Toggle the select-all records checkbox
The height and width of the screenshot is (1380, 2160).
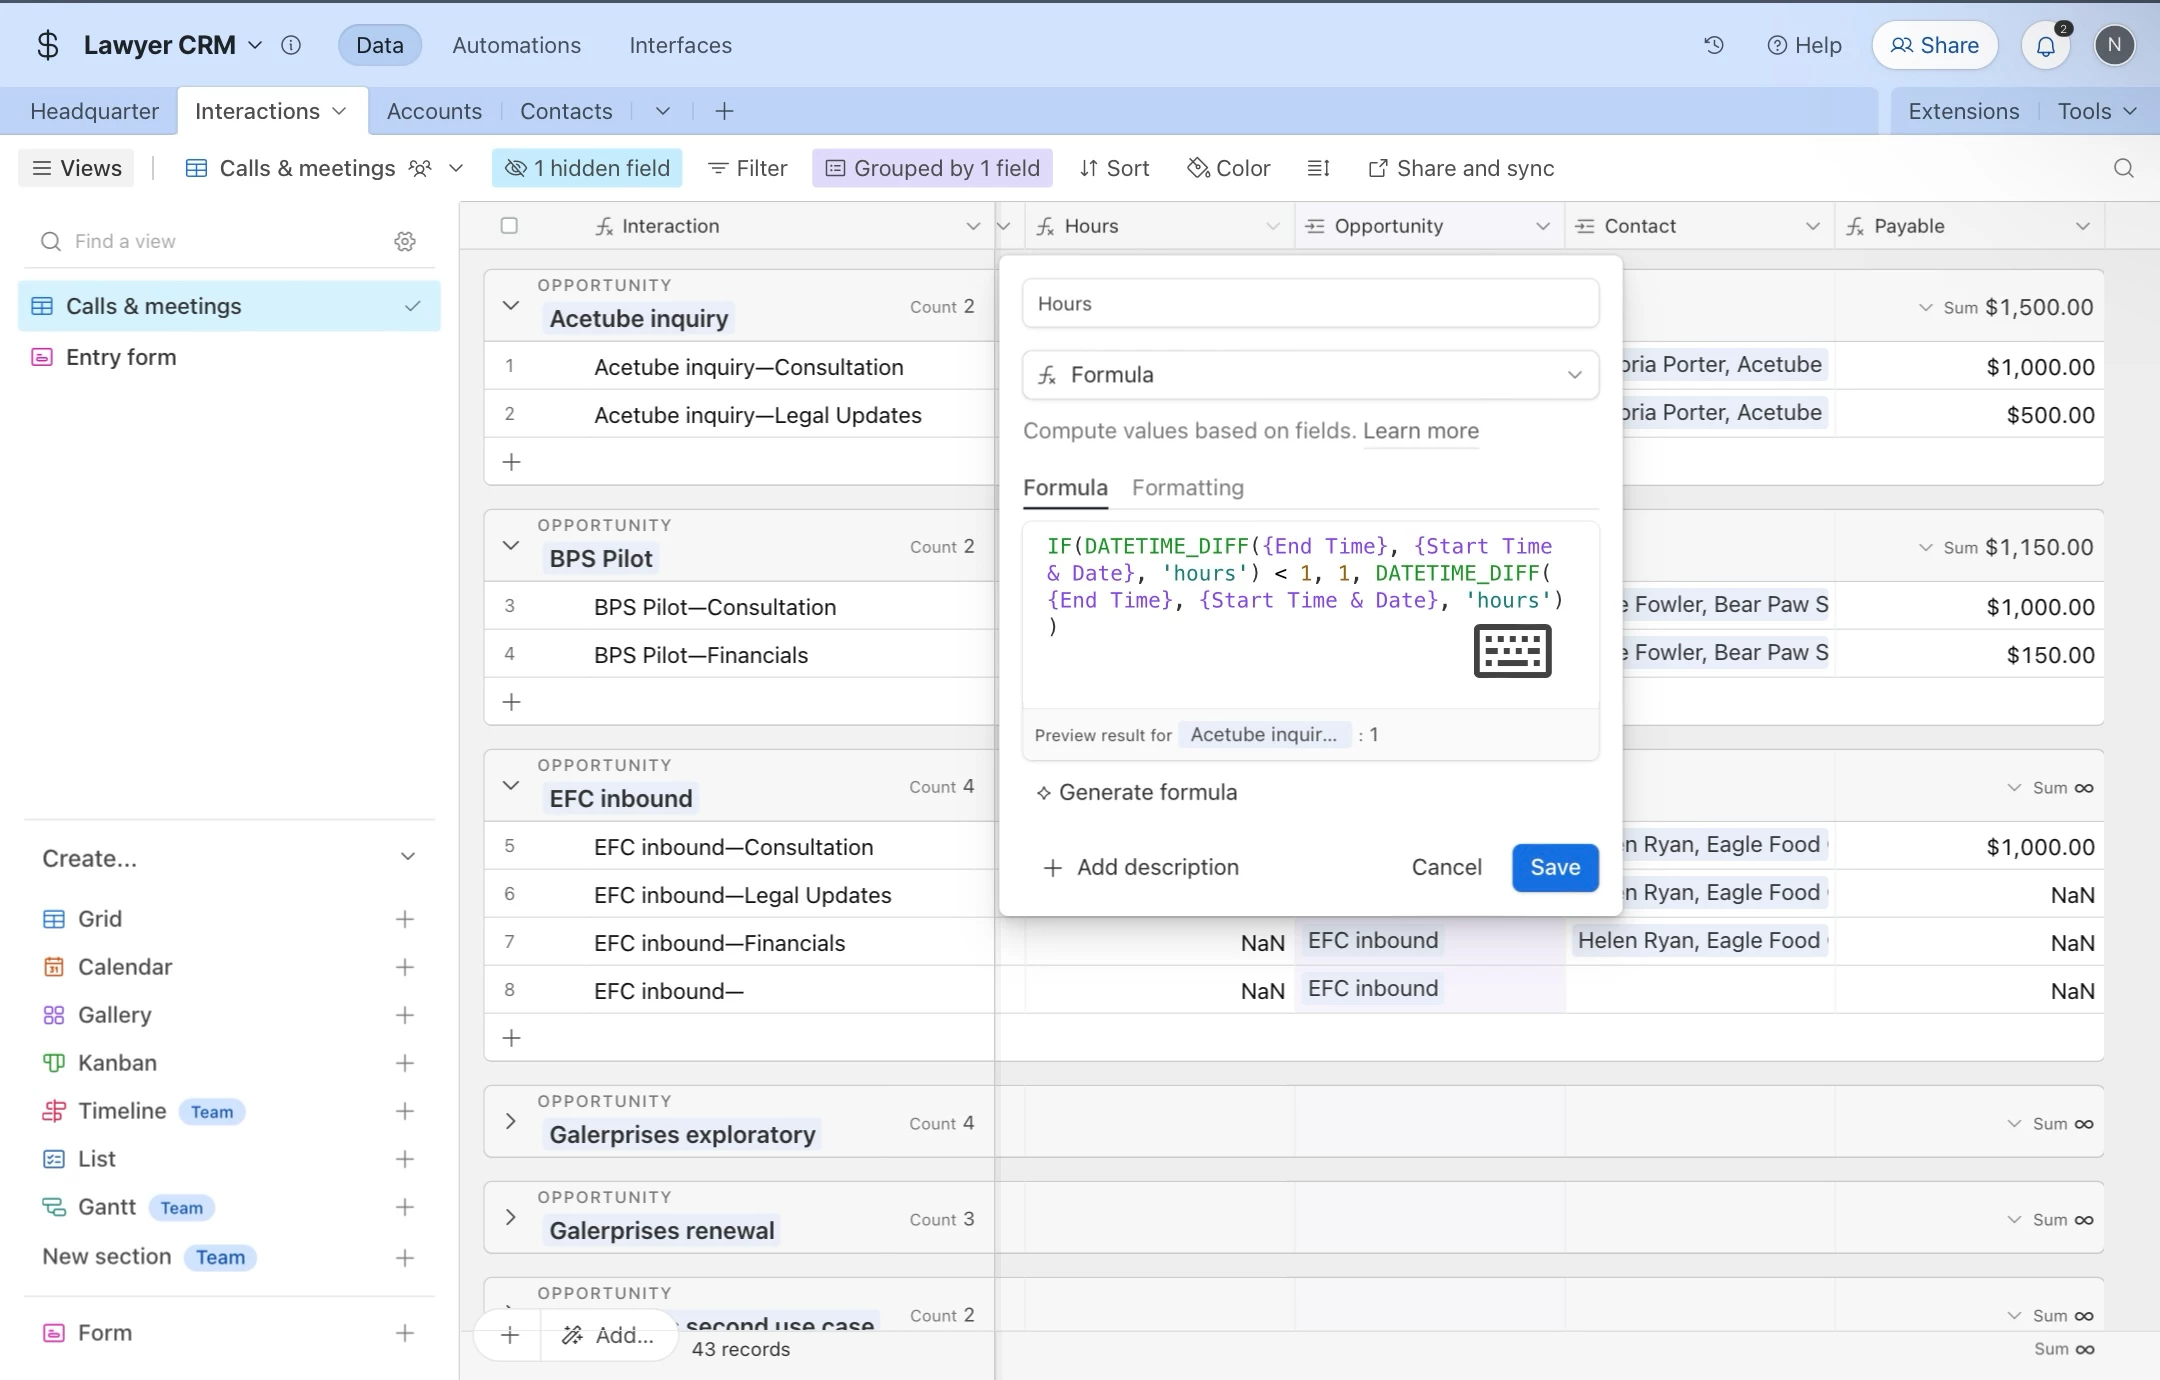click(509, 226)
